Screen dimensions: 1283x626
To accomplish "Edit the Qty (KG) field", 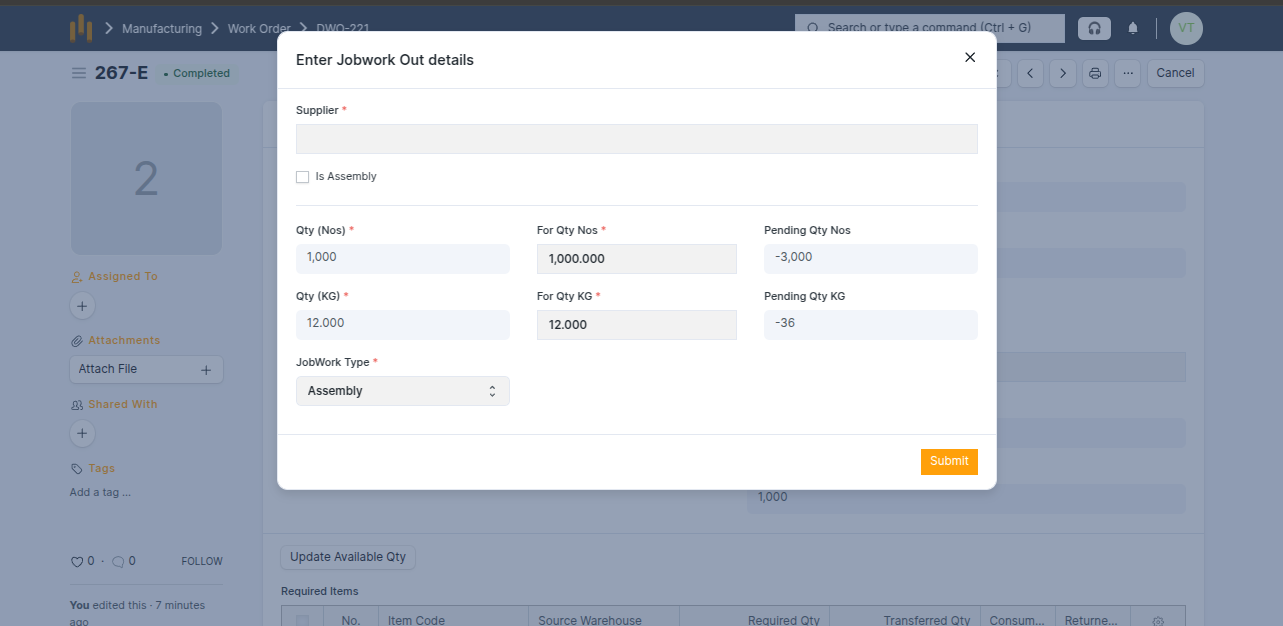I will point(402,324).
